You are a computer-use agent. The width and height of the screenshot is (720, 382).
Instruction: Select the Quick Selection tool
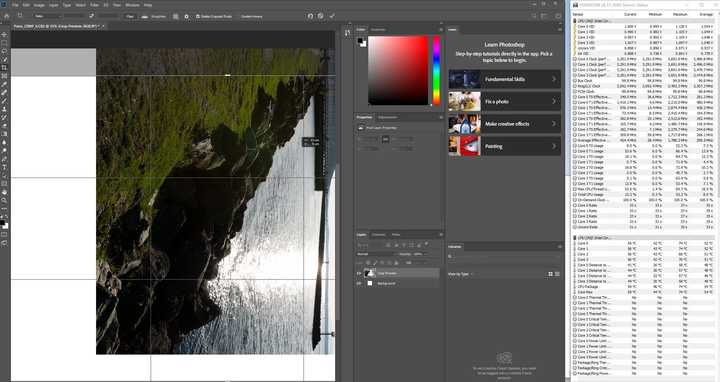point(4,60)
